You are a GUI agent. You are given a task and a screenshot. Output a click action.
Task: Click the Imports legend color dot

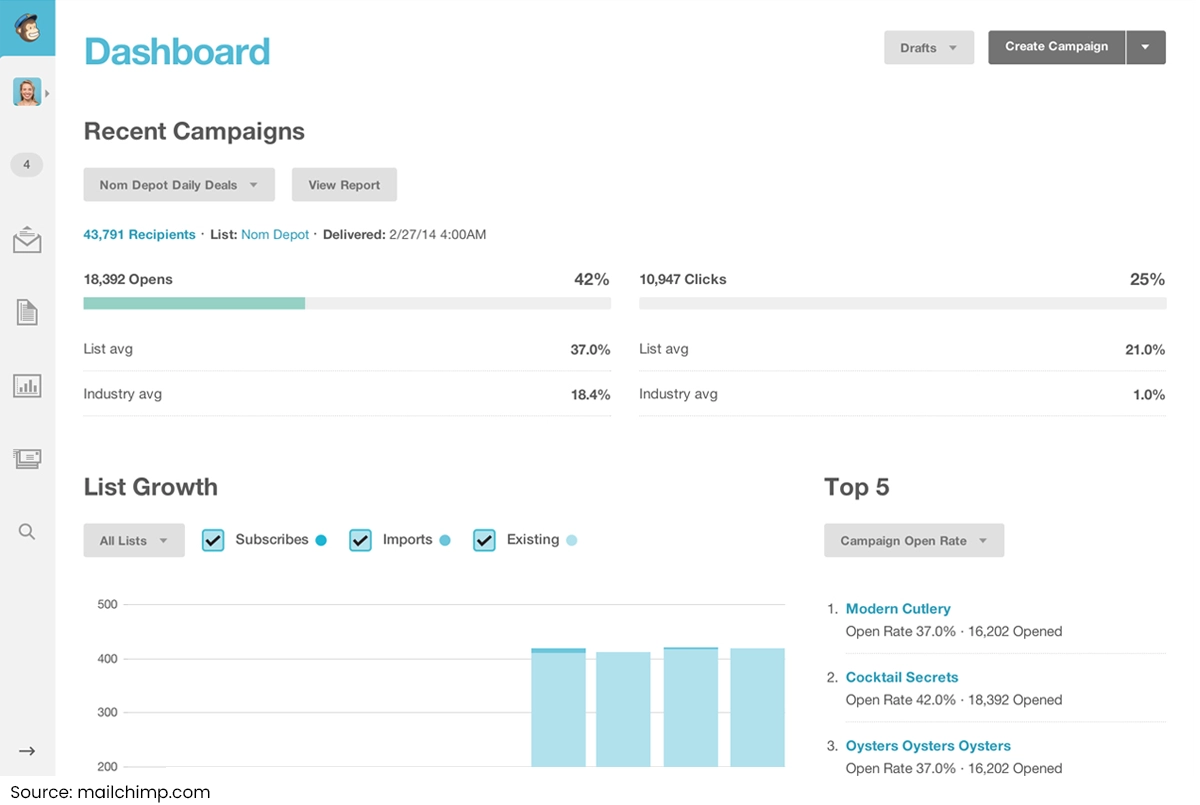pyautogui.click(x=445, y=540)
